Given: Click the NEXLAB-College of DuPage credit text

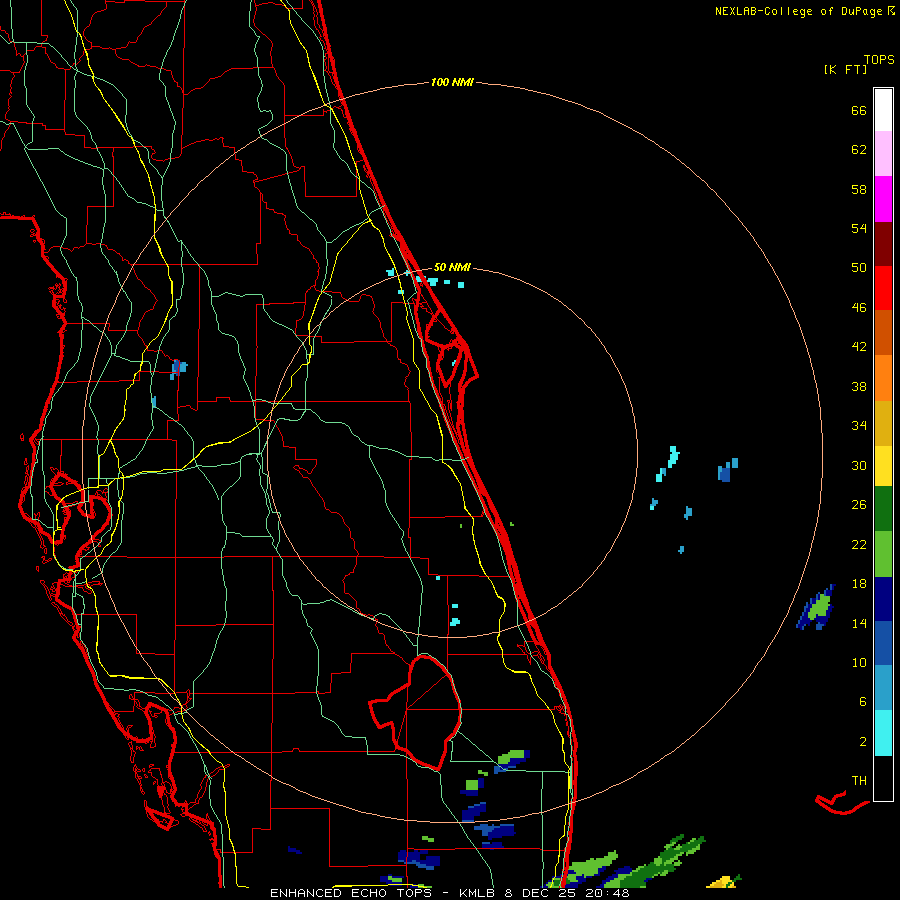Looking at the screenshot, I should 805,11.
